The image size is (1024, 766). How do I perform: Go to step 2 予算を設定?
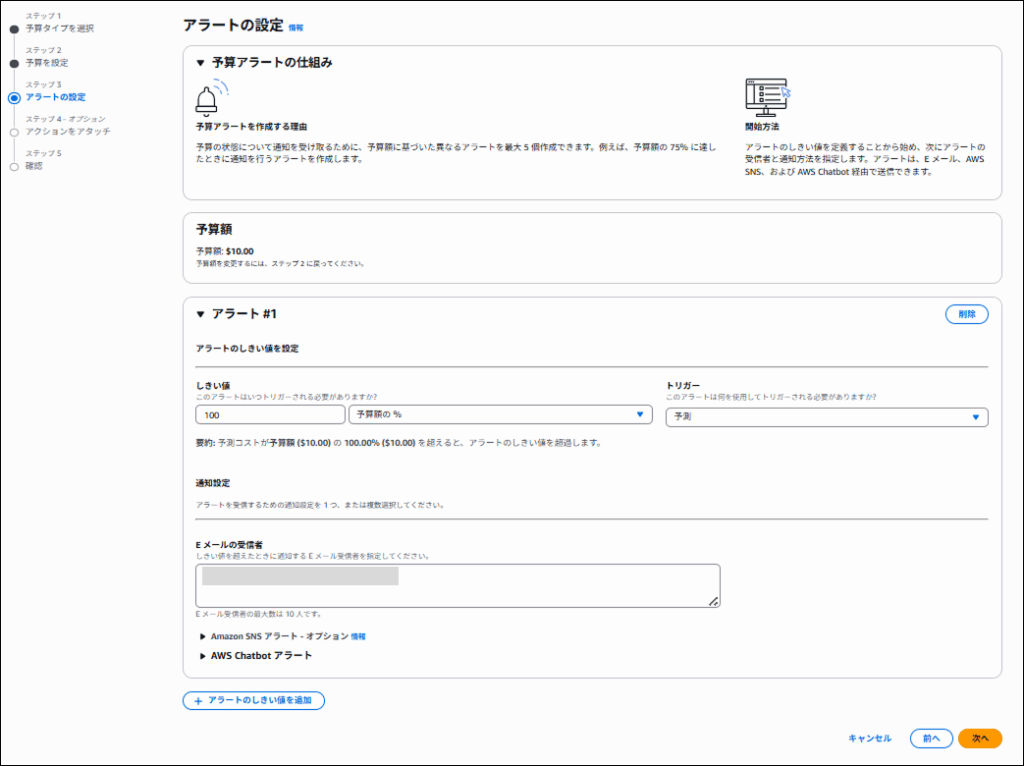pyautogui.click(x=47, y=63)
